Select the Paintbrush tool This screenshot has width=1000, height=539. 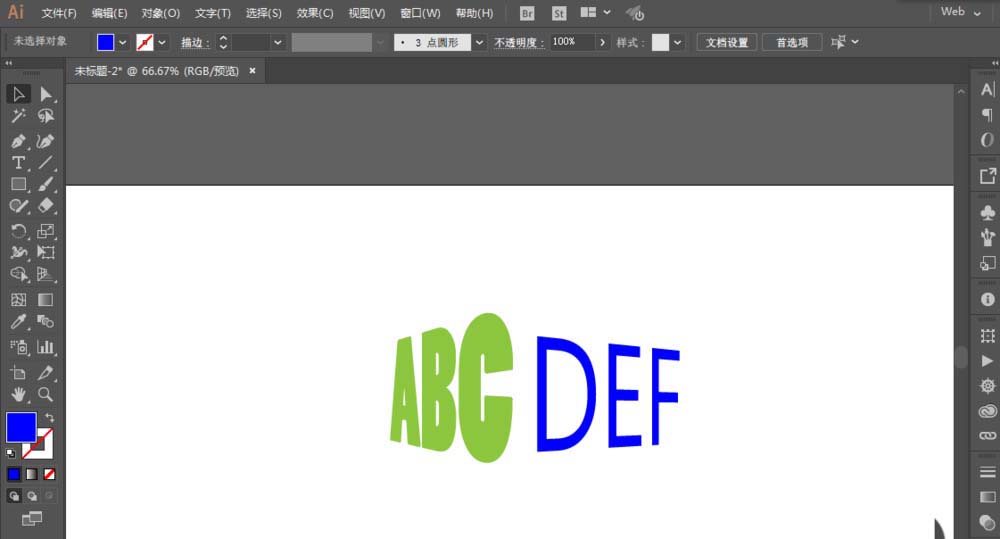[45, 184]
